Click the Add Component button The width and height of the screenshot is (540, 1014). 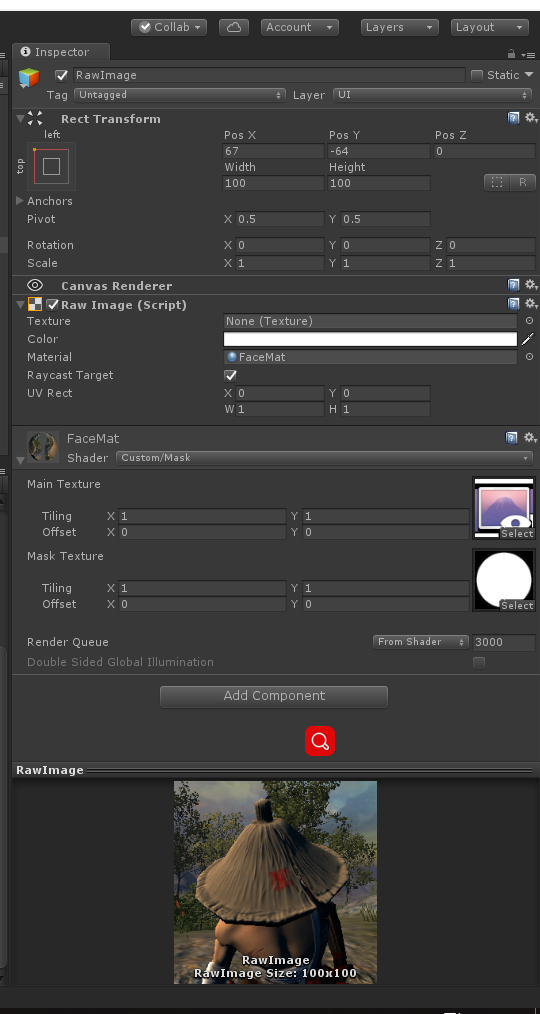pyautogui.click(x=274, y=696)
